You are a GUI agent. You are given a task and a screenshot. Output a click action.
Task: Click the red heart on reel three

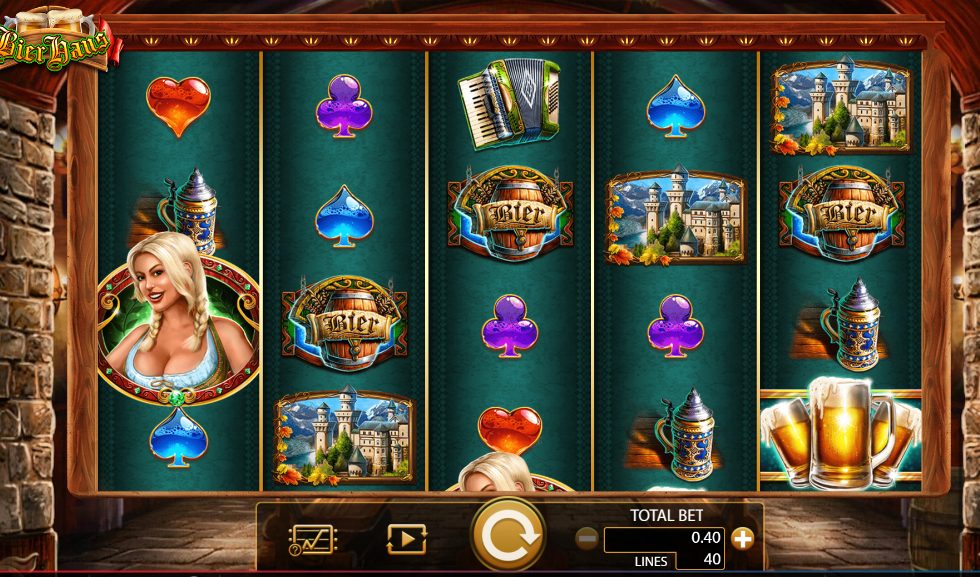tap(509, 430)
